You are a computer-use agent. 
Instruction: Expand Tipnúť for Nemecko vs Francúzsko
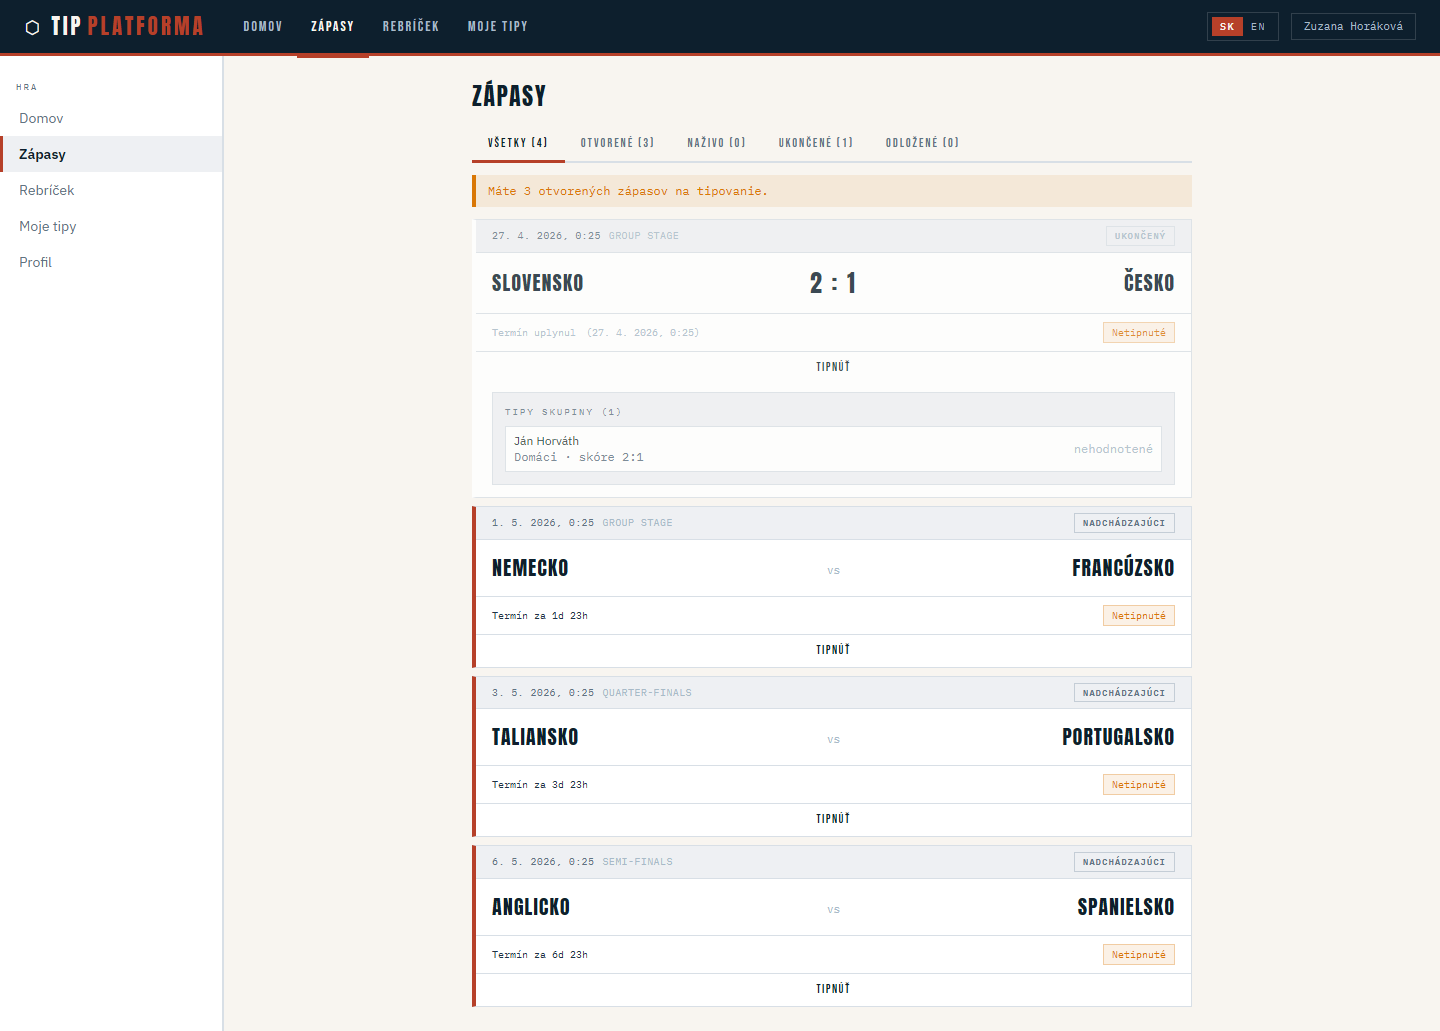click(x=832, y=650)
